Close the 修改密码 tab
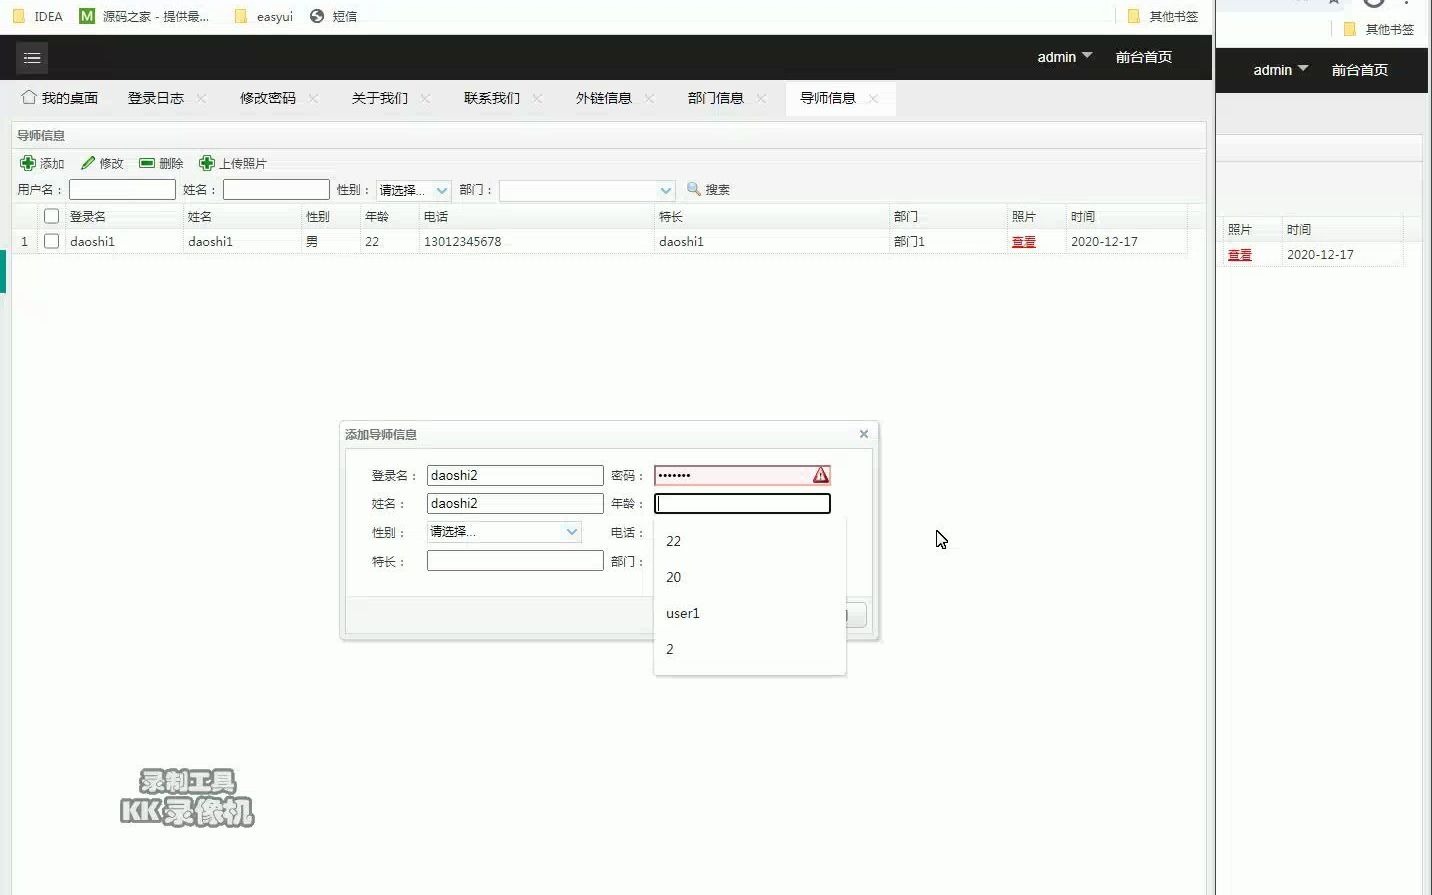 (313, 98)
